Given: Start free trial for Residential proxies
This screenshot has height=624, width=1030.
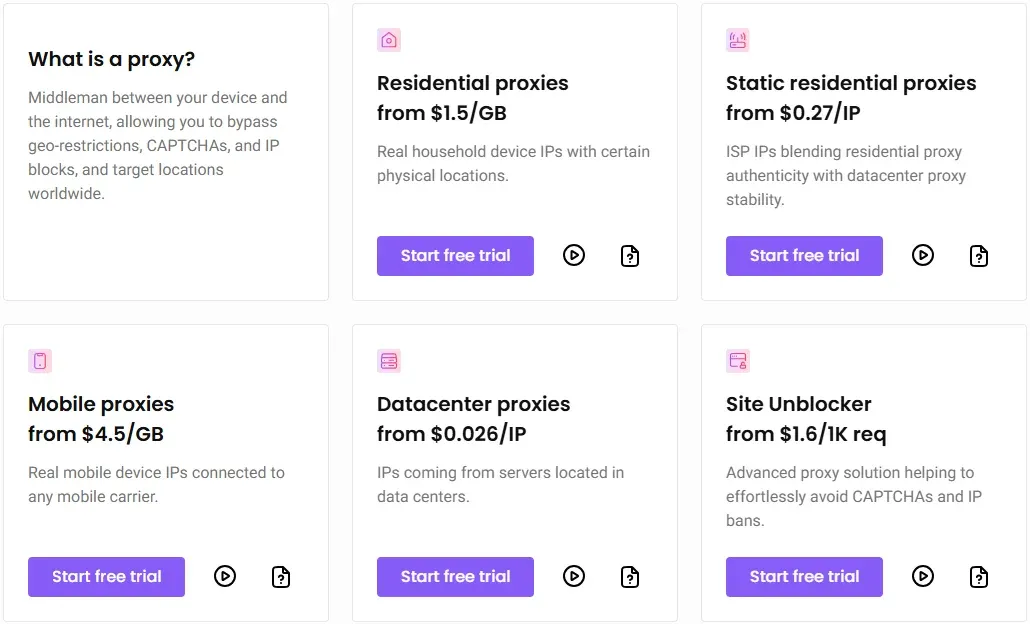Looking at the screenshot, I should [455, 256].
